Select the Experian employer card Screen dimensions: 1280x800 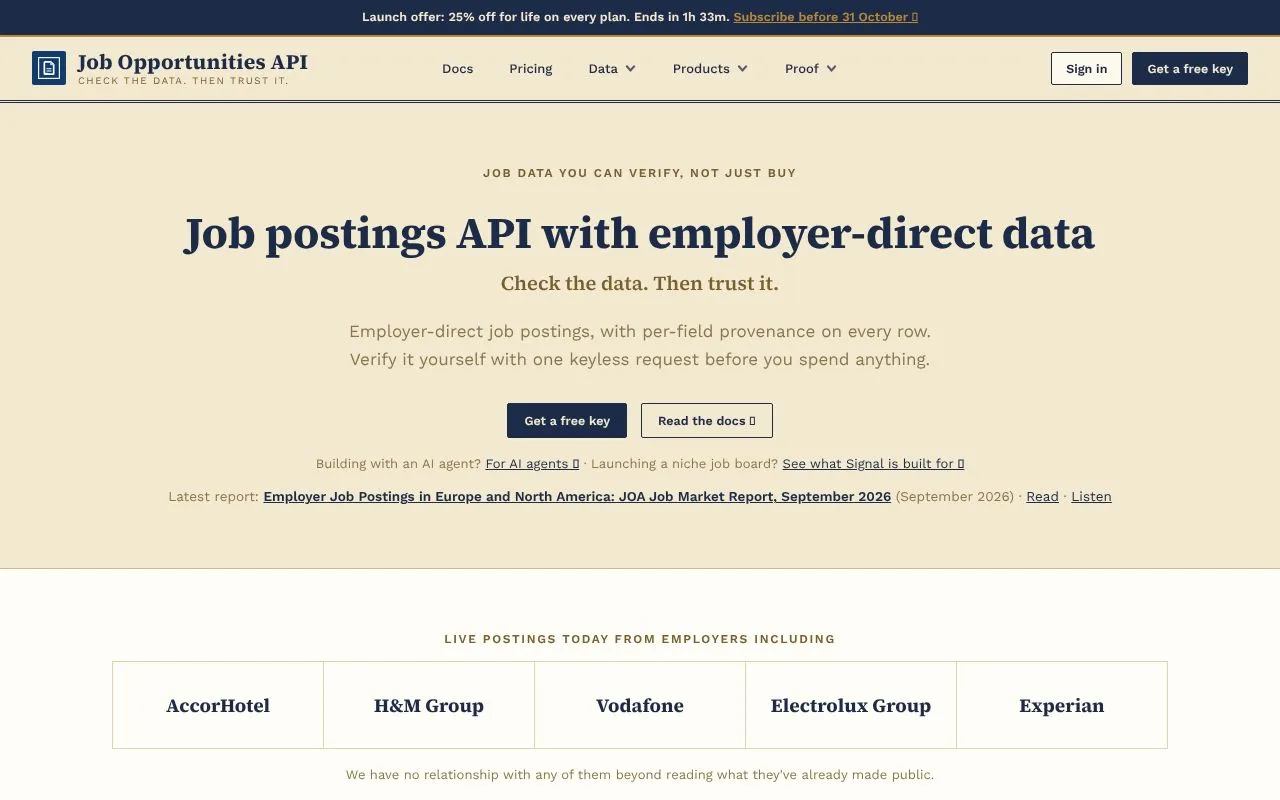pos(1062,705)
